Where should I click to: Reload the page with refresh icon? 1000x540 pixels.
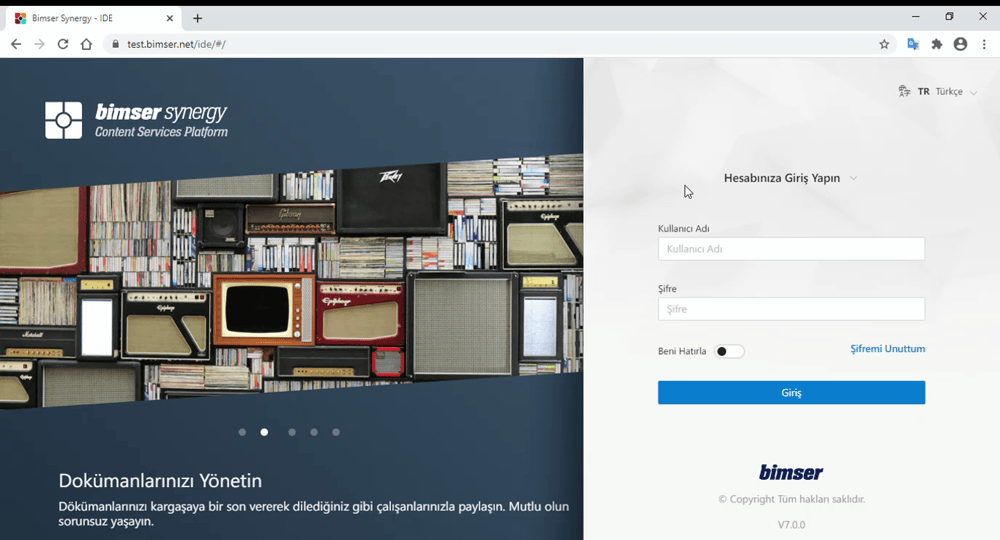coord(63,44)
